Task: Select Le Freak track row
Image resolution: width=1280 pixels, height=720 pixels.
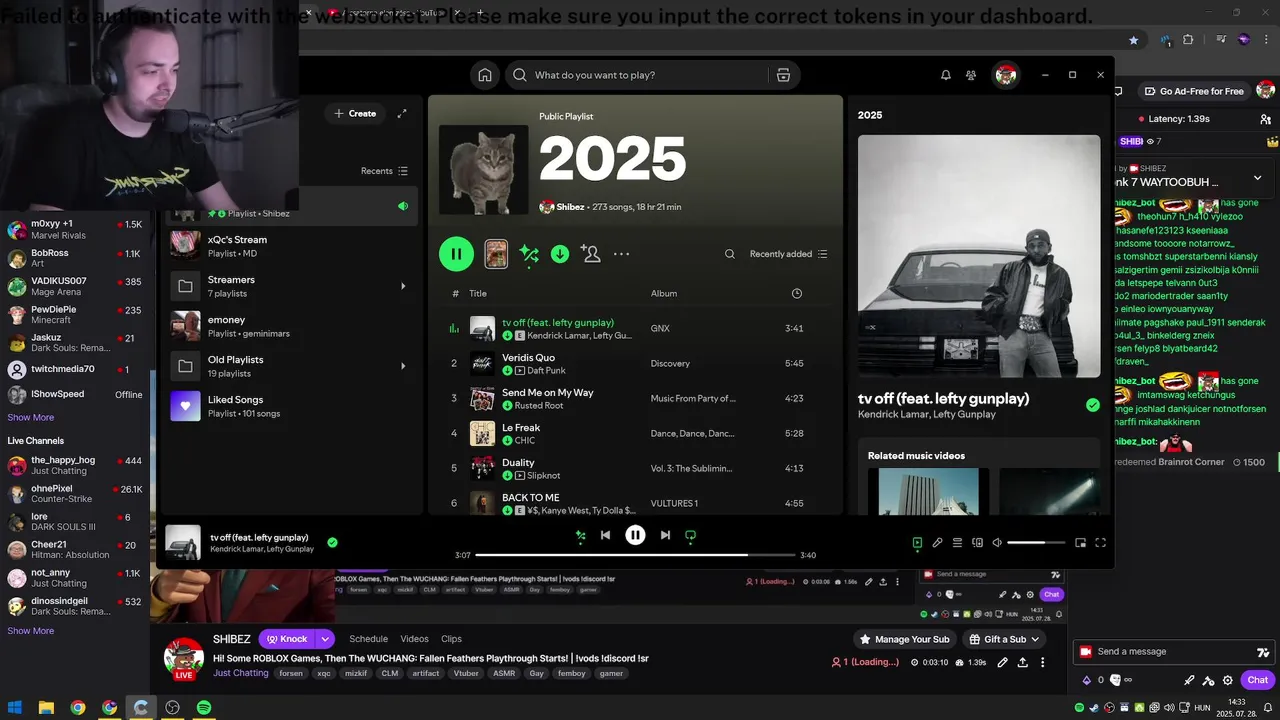Action: pyautogui.click(x=636, y=433)
